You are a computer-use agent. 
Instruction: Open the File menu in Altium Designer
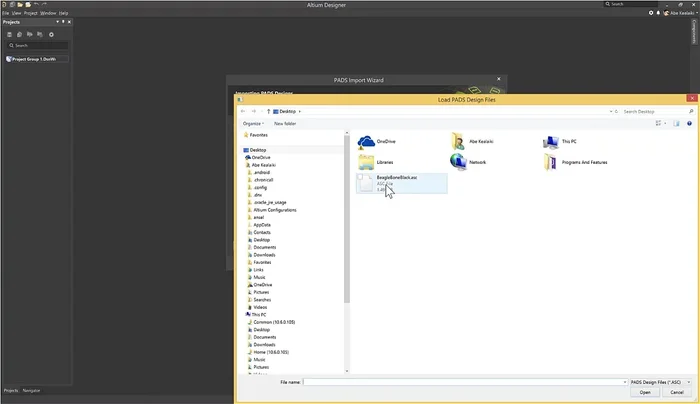tap(5, 13)
